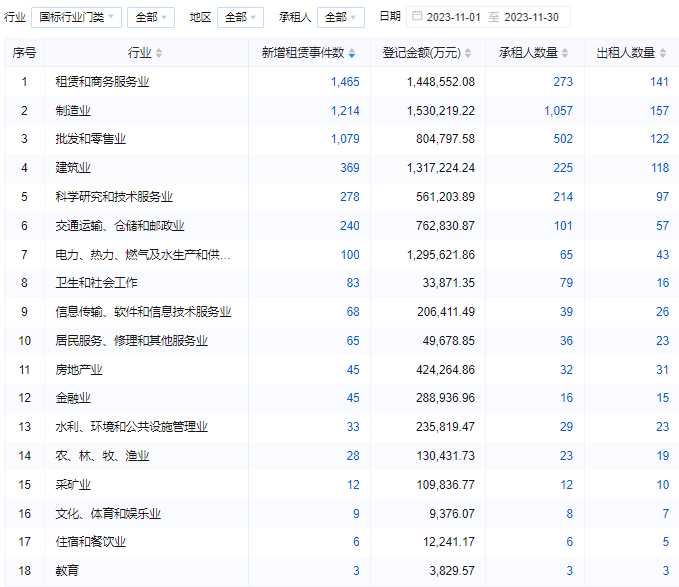
Task: Select 制造业 industry name
Action: tap(73, 111)
